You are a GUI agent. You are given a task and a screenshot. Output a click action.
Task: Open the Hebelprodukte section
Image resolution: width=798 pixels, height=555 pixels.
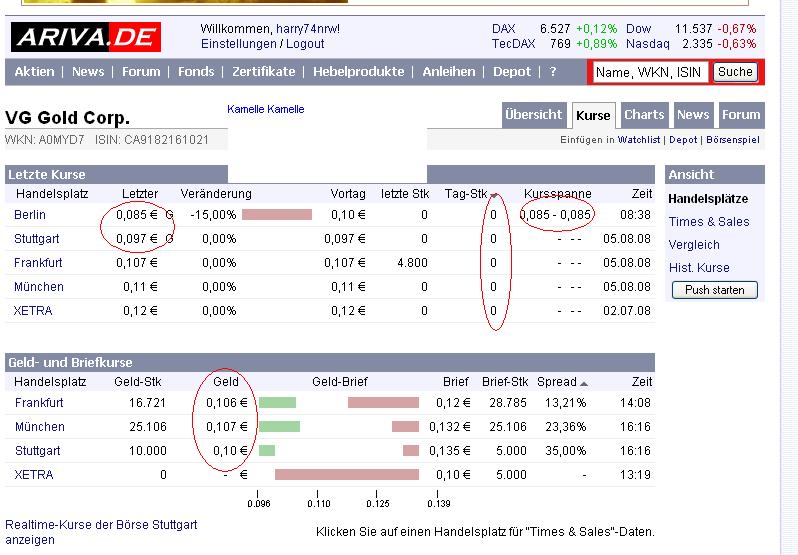(358, 72)
